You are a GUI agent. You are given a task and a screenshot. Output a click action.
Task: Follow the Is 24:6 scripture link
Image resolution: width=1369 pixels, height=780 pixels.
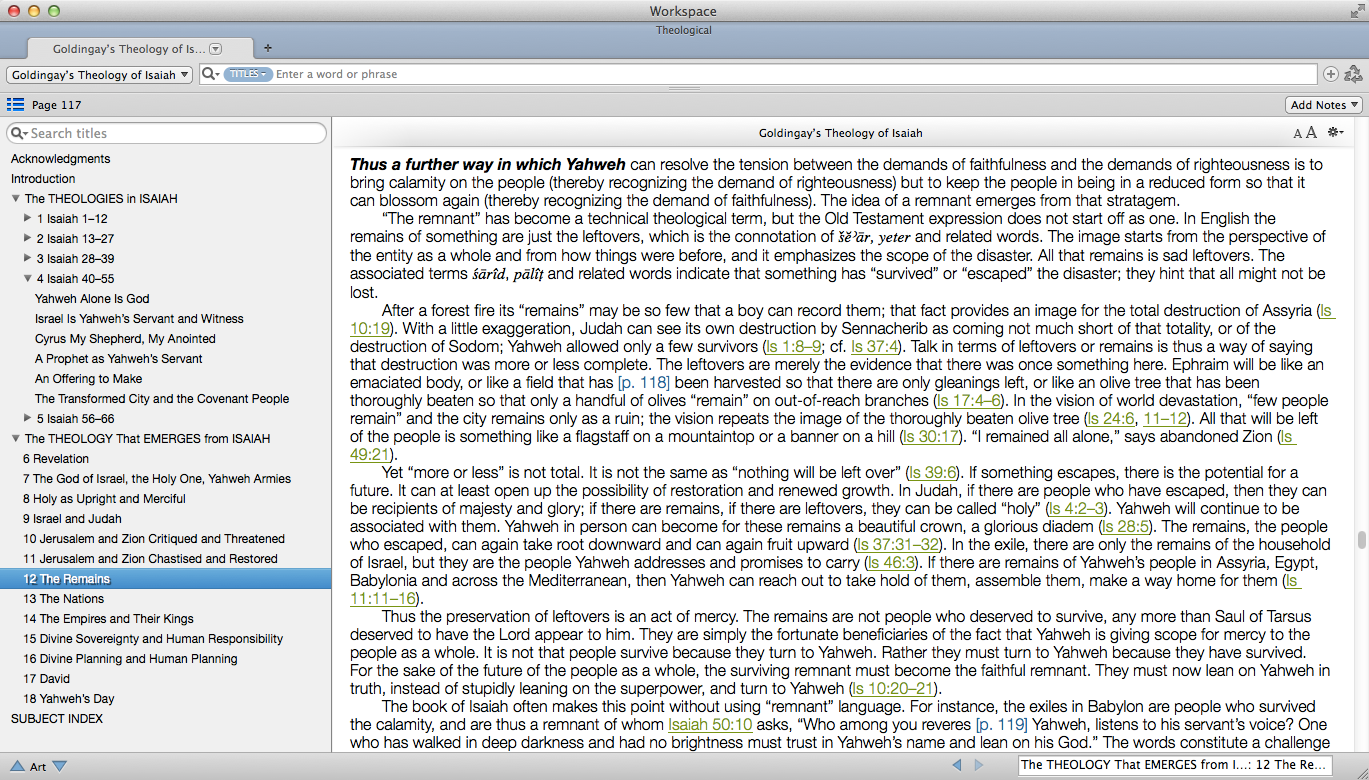pyautogui.click(x=1111, y=419)
